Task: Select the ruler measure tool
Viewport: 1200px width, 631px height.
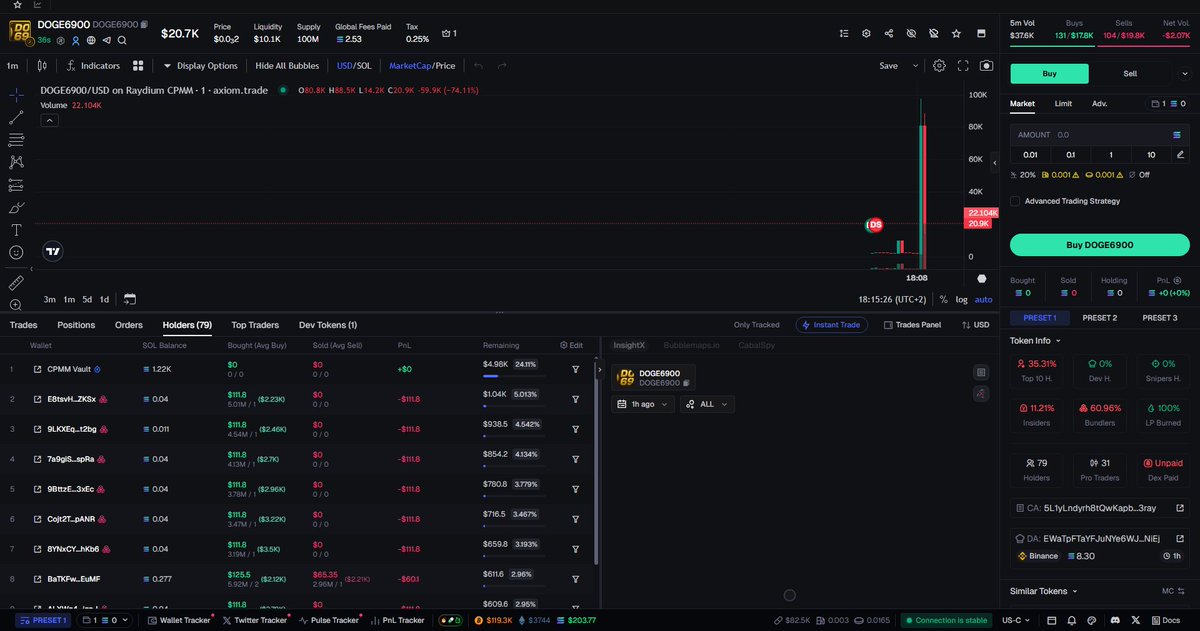Action: coord(16,283)
